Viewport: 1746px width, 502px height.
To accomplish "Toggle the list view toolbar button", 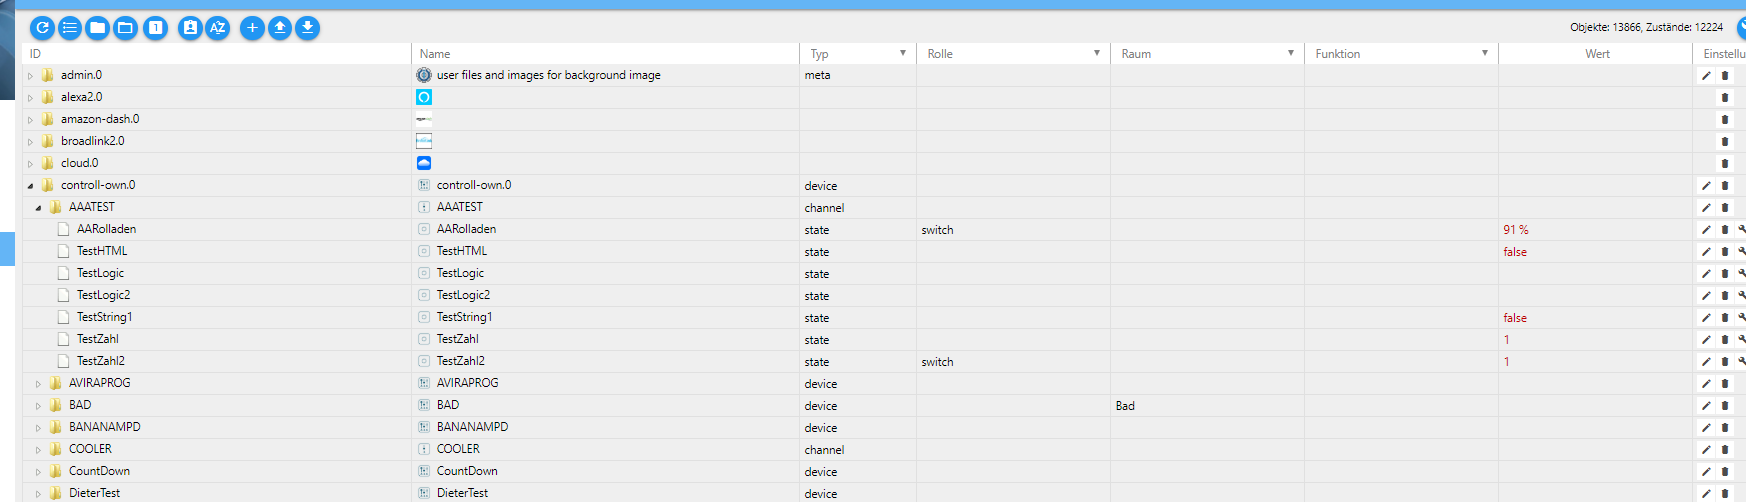I will [x=70, y=28].
